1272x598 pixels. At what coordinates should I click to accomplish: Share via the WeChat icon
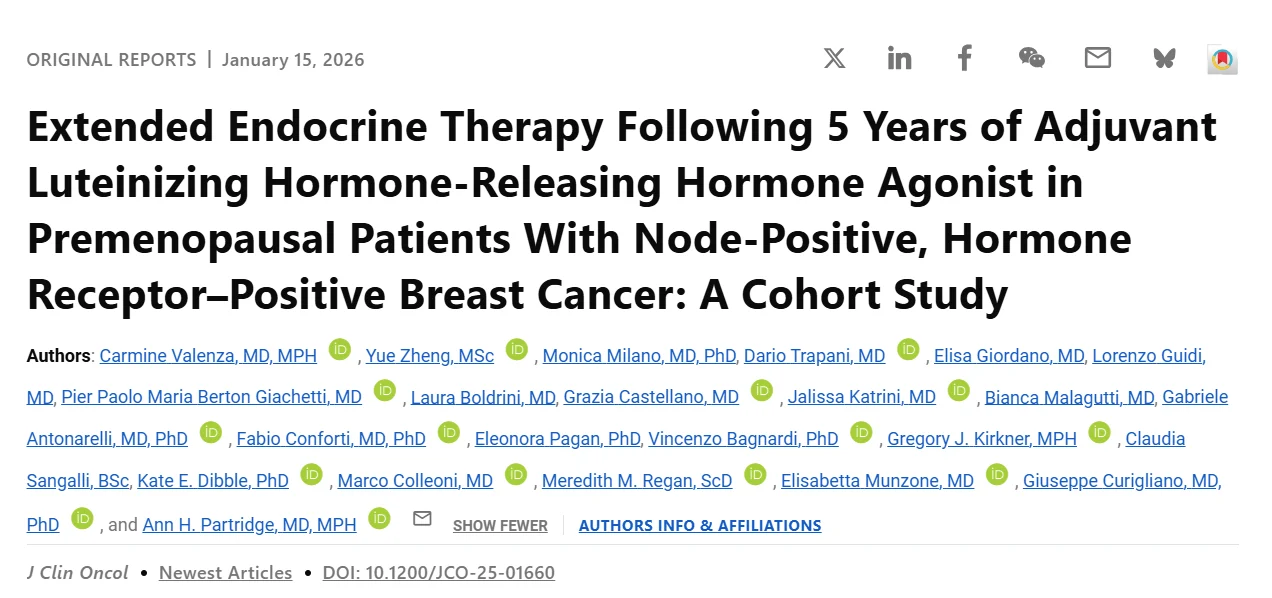tap(1031, 58)
